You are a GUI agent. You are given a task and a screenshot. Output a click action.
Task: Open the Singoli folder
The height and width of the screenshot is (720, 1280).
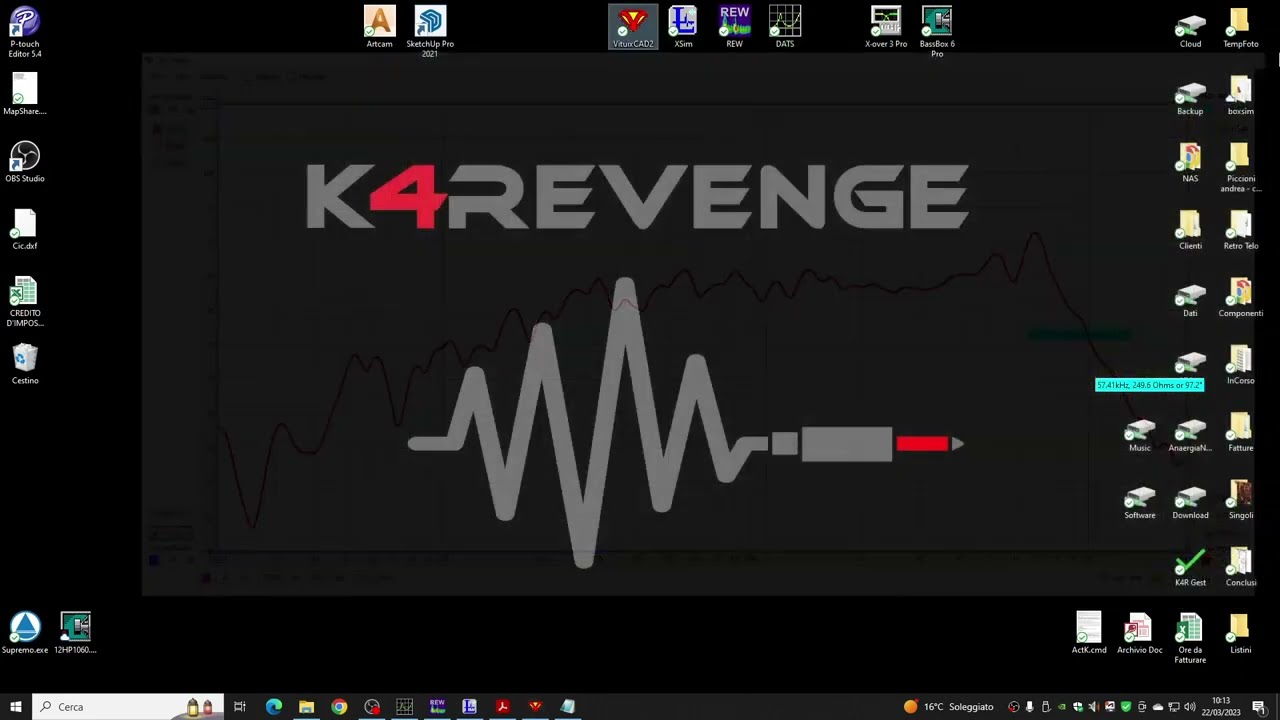pyautogui.click(x=1240, y=499)
